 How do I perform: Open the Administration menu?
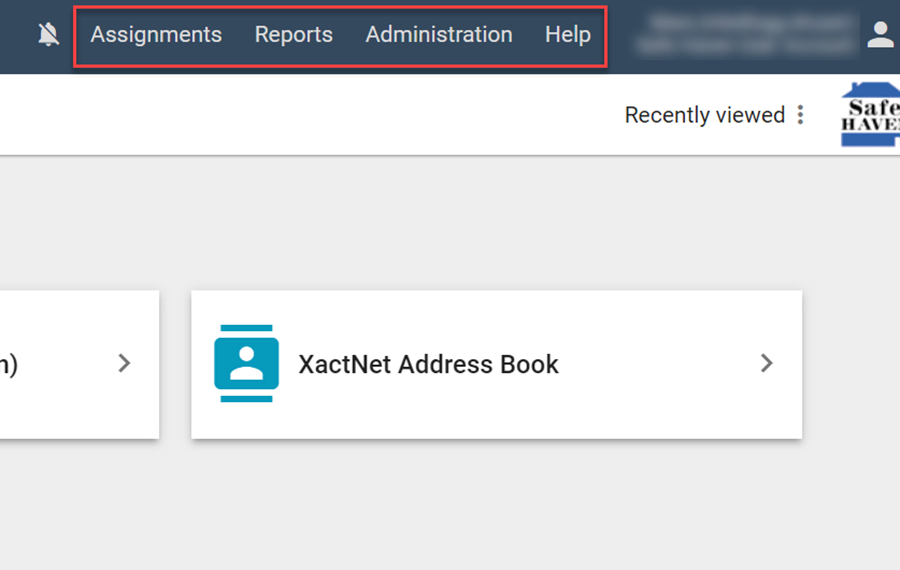[x=438, y=35]
